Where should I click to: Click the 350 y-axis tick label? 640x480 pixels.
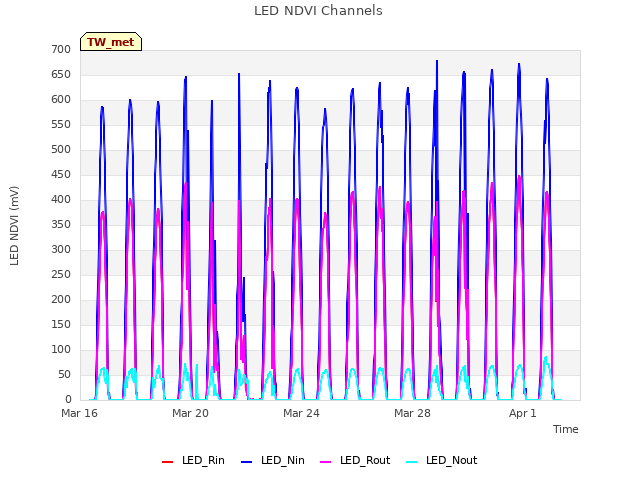[61, 224]
